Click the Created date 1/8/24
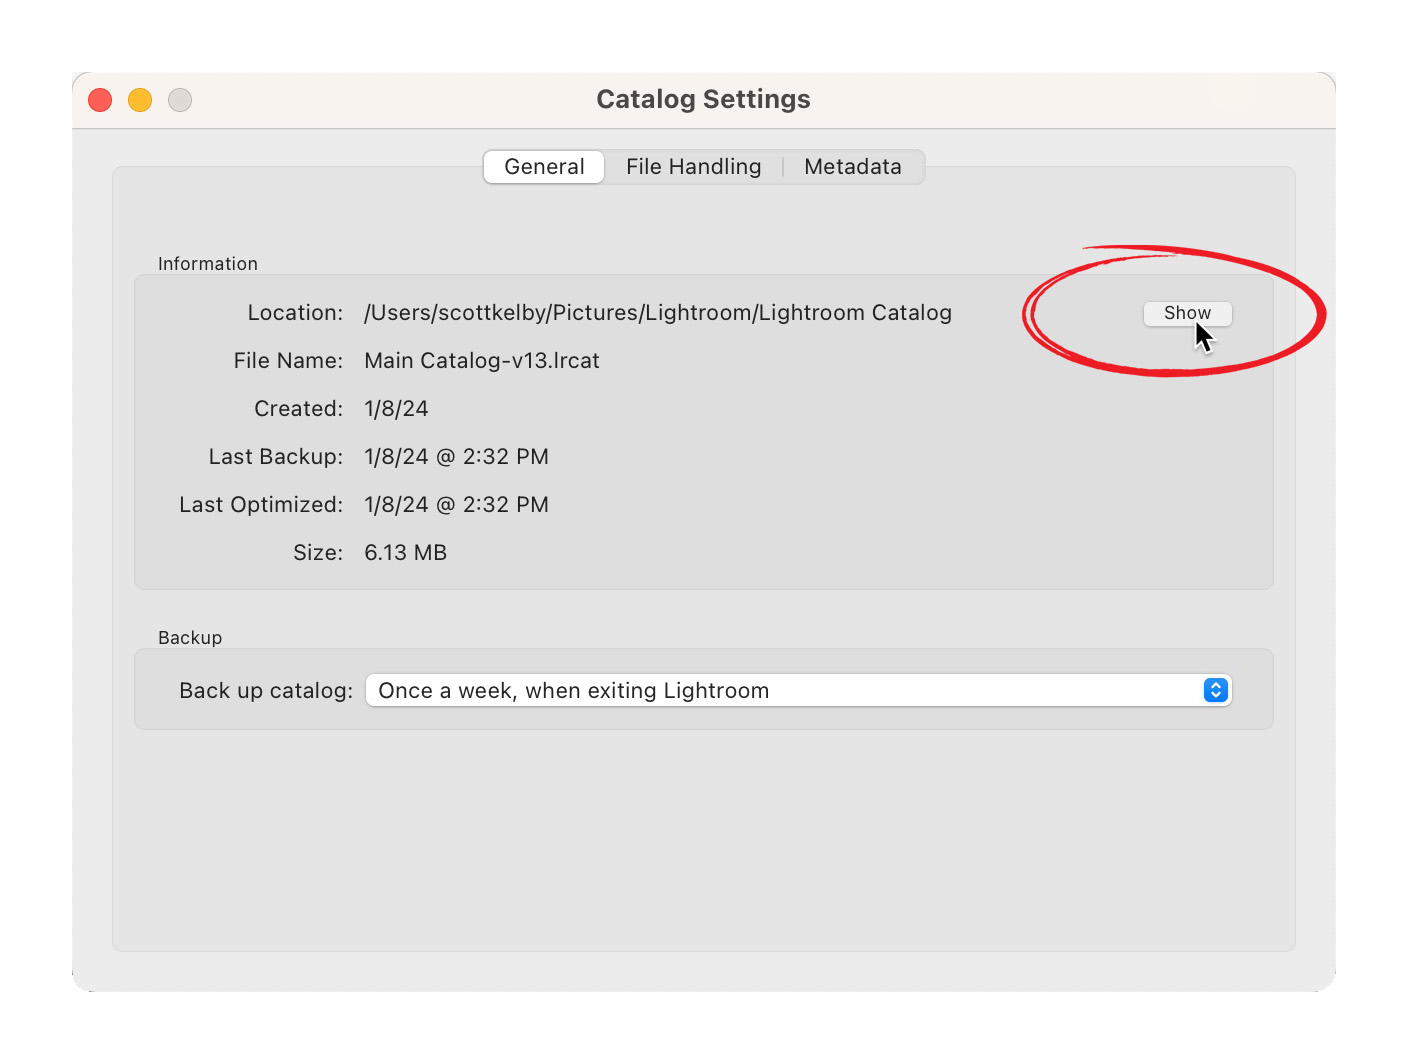Image resolution: width=1408 pixels, height=1064 pixels. click(396, 408)
